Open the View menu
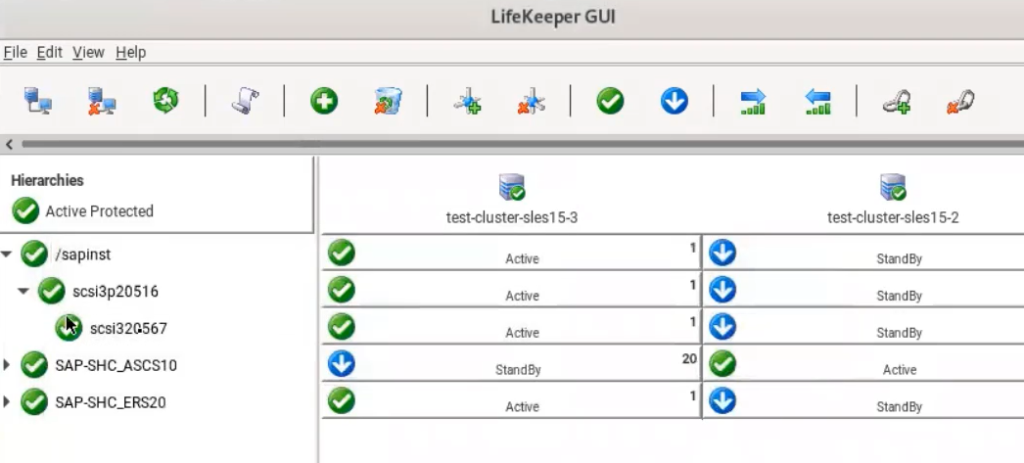The width and height of the screenshot is (1024, 463). [x=88, y=52]
